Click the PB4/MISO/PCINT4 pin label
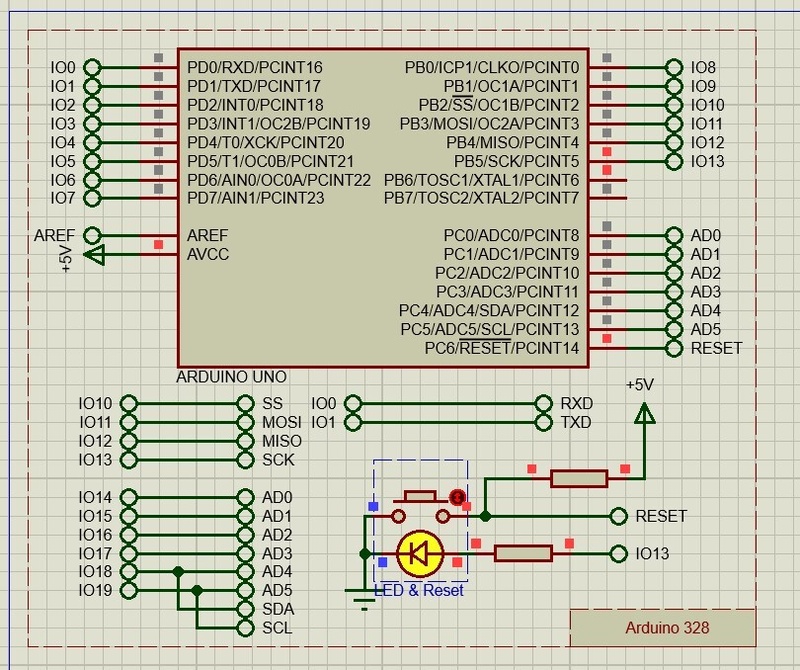800x670 pixels. click(x=513, y=142)
